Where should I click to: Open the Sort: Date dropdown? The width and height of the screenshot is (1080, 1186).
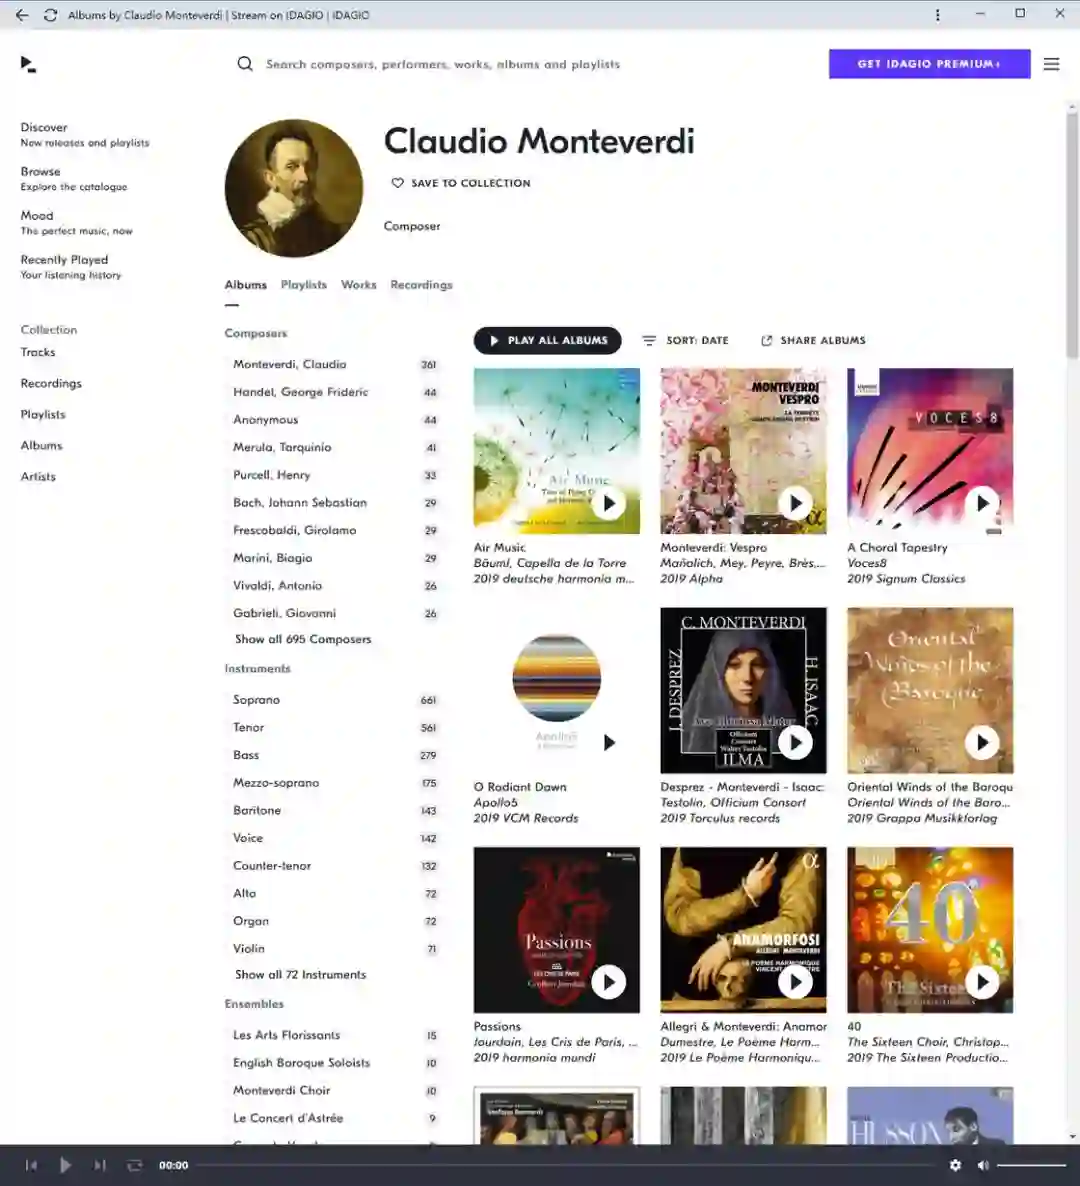(x=685, y=340)
